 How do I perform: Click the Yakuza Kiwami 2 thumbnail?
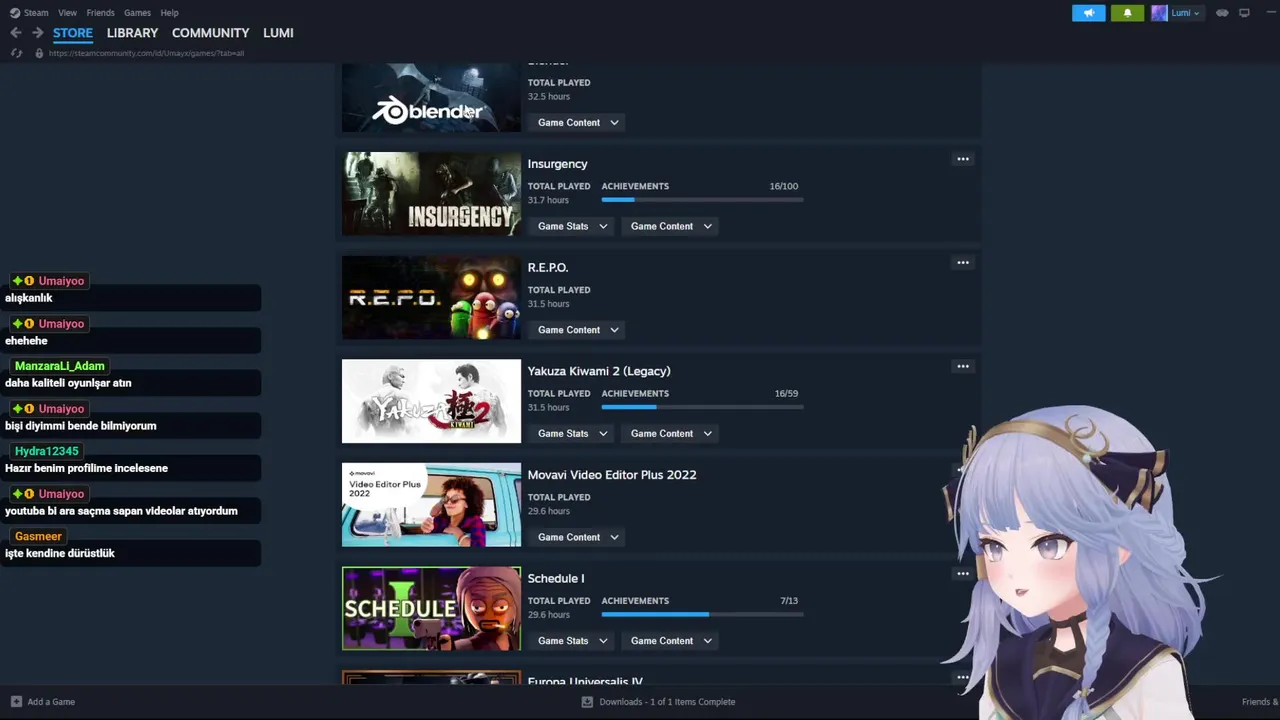[431, 401]
